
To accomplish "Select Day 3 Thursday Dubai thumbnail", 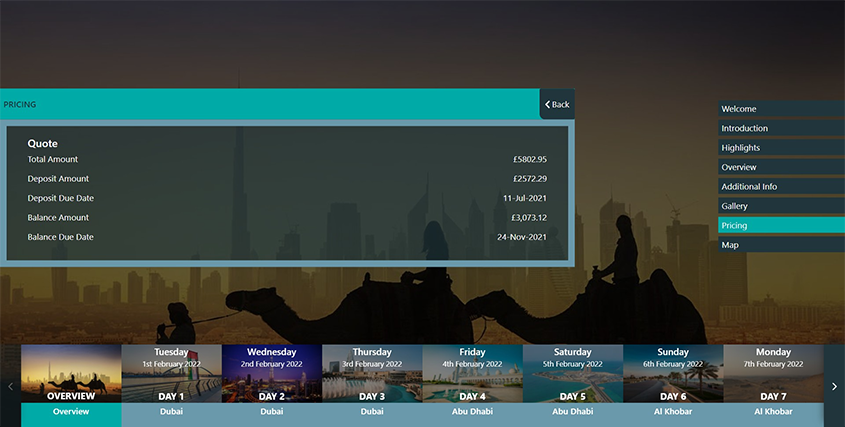I will (x=372, y=373).
